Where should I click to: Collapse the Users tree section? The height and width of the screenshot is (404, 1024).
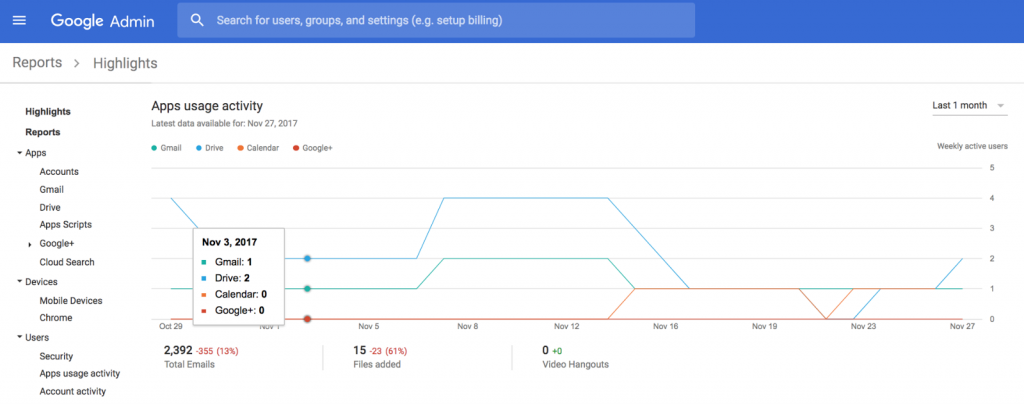[x=20, y=337]
